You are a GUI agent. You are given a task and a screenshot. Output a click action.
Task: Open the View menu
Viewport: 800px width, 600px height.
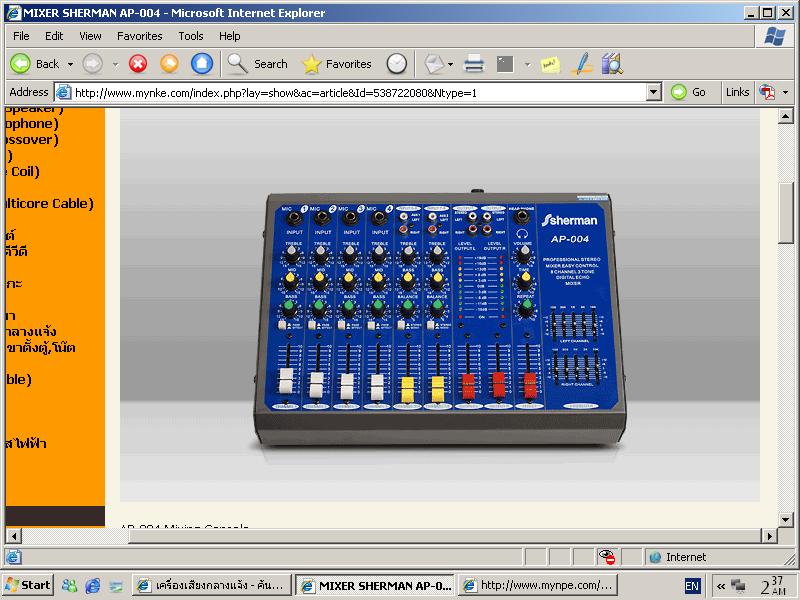click(90, 36)
